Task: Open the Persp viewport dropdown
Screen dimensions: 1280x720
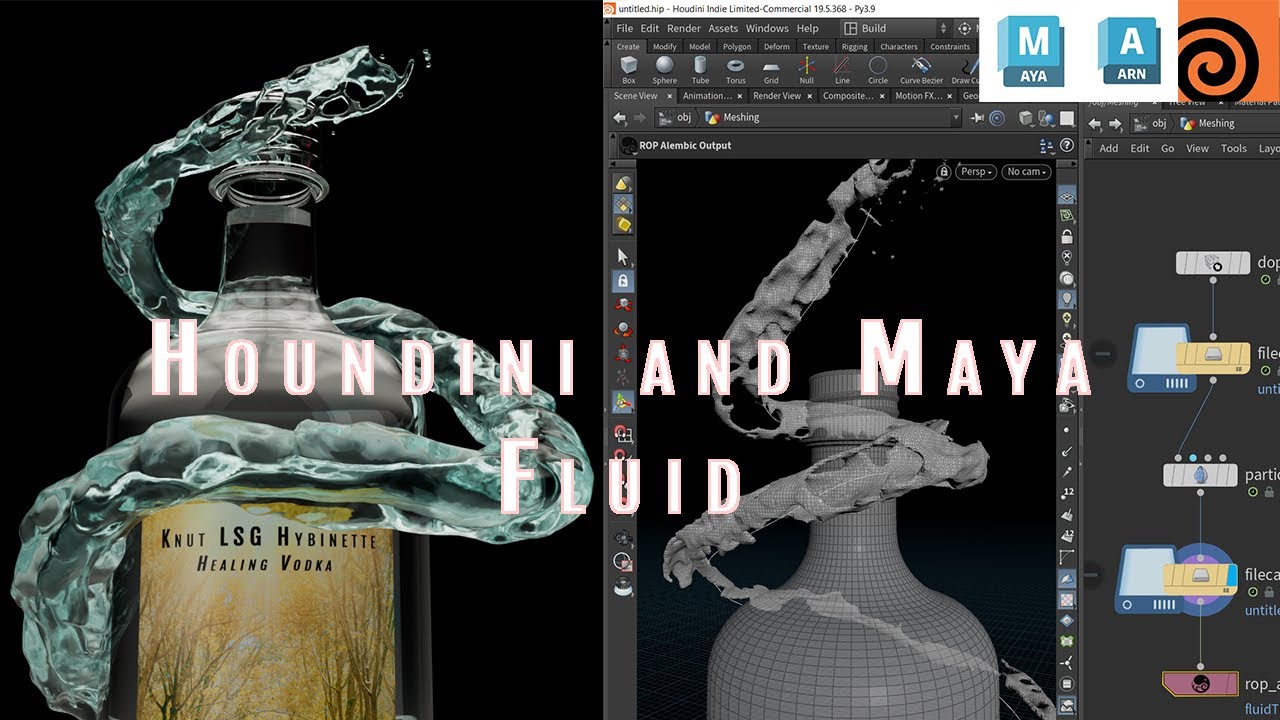Action: tap(976, 172)
